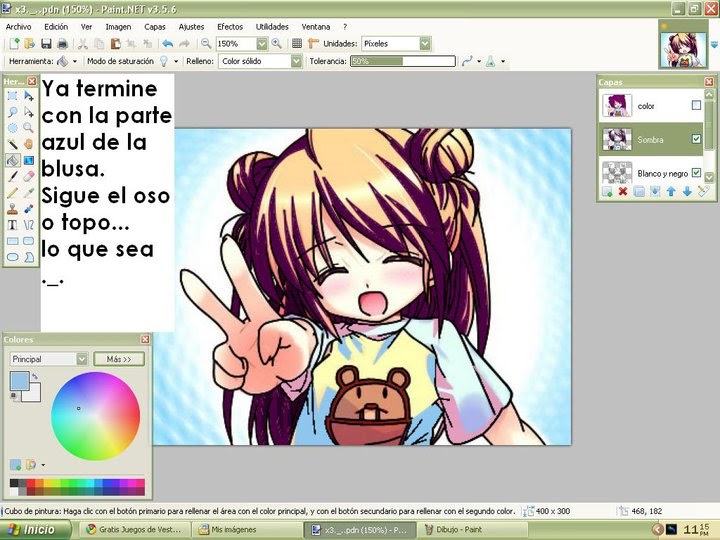Viewport: 720px width, 540px height.
Task: Select the Move Selected Pixels tool
Action: 28,96
